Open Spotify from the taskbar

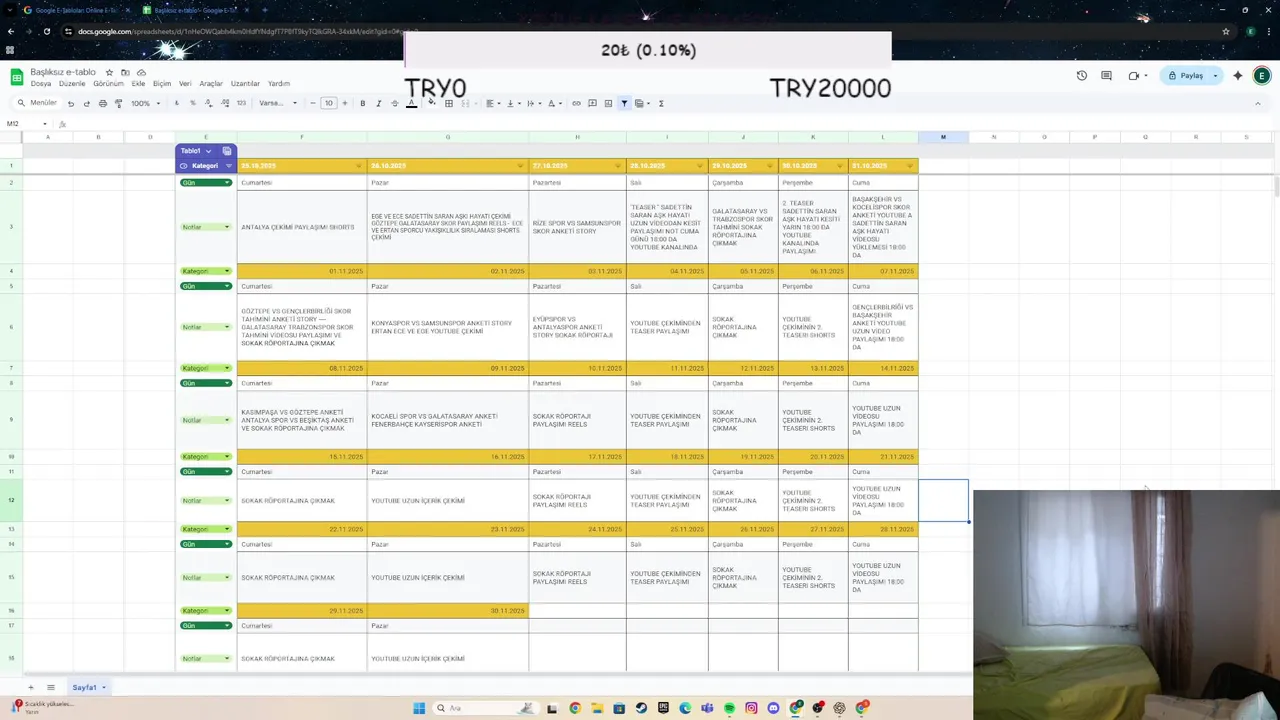tap(729, 708)
